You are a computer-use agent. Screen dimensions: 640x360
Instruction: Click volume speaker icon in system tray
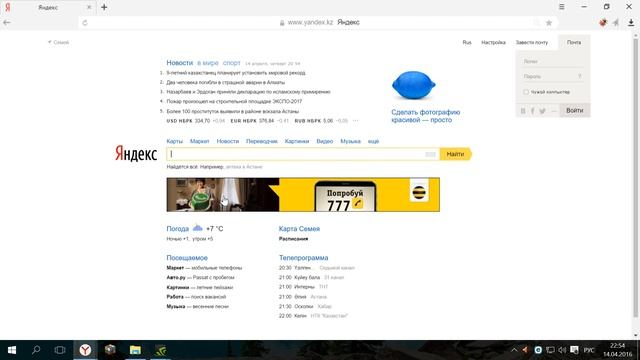[562, 350]
